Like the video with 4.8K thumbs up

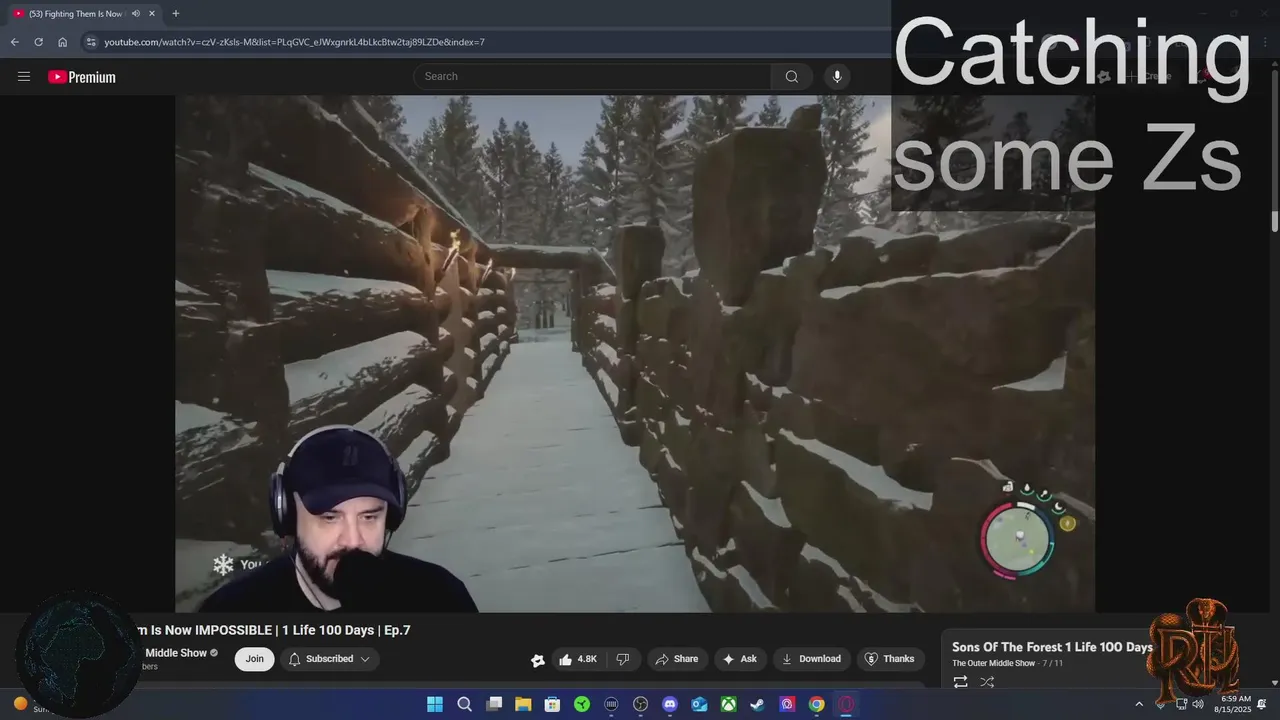pyautogui.click(x=578, y=659)
